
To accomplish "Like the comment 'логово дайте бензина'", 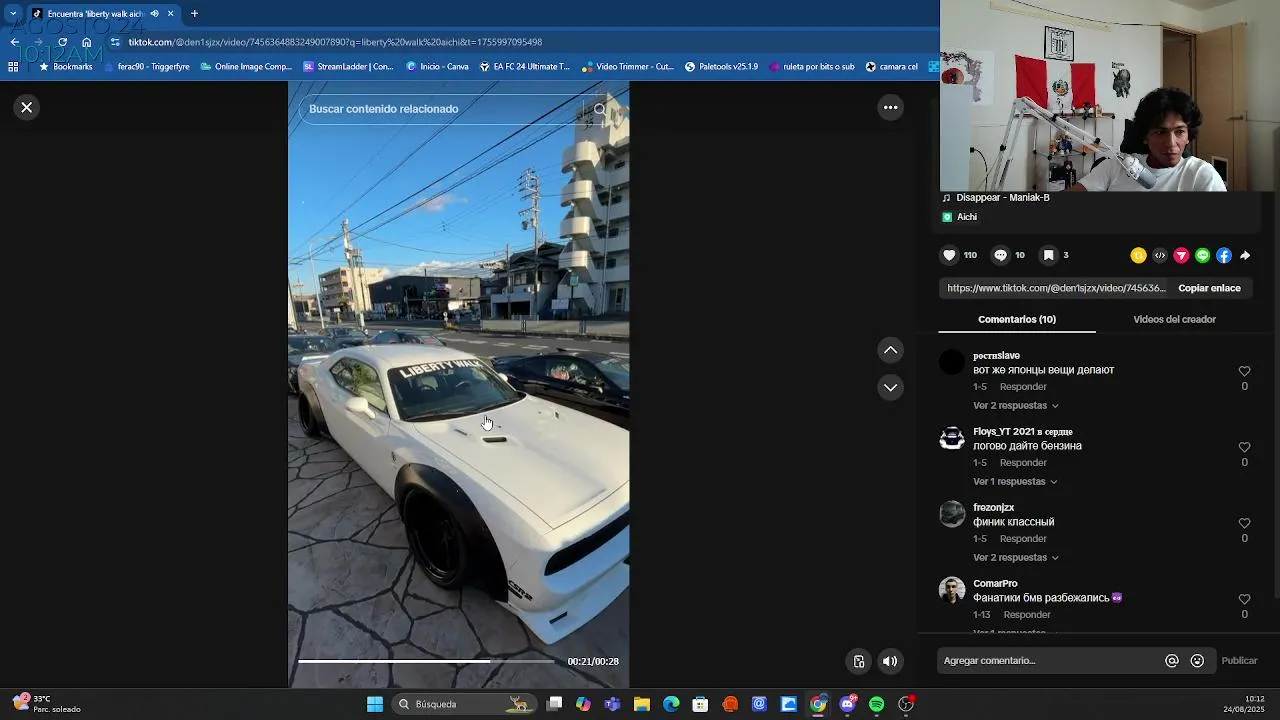I will point(1244,447).
